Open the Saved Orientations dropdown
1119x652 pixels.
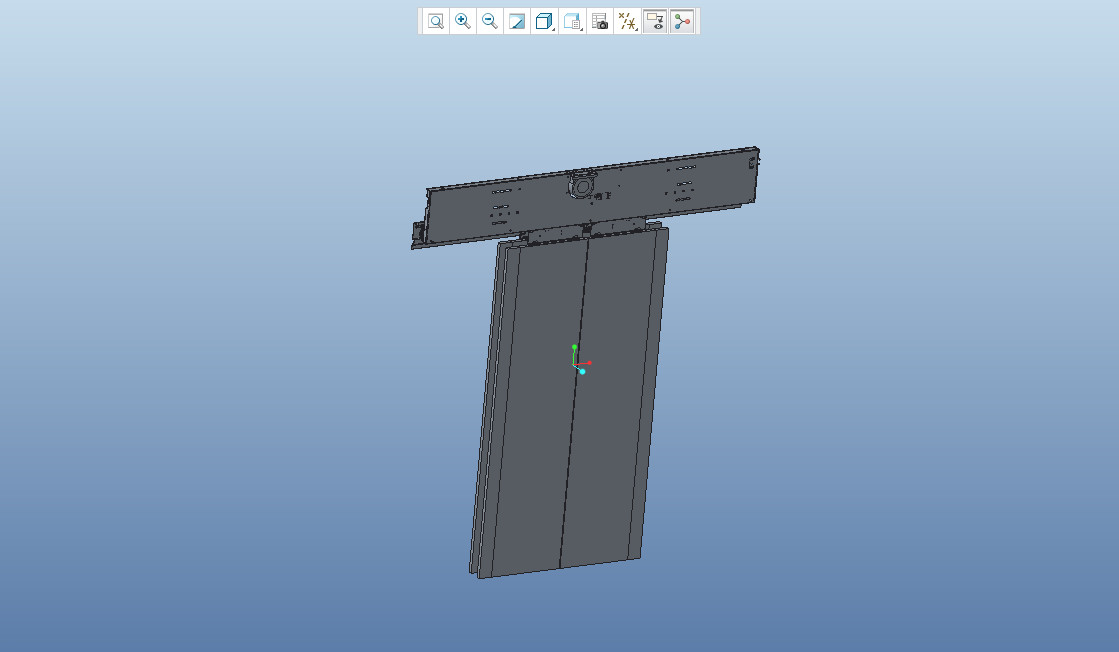coord(572,21)
